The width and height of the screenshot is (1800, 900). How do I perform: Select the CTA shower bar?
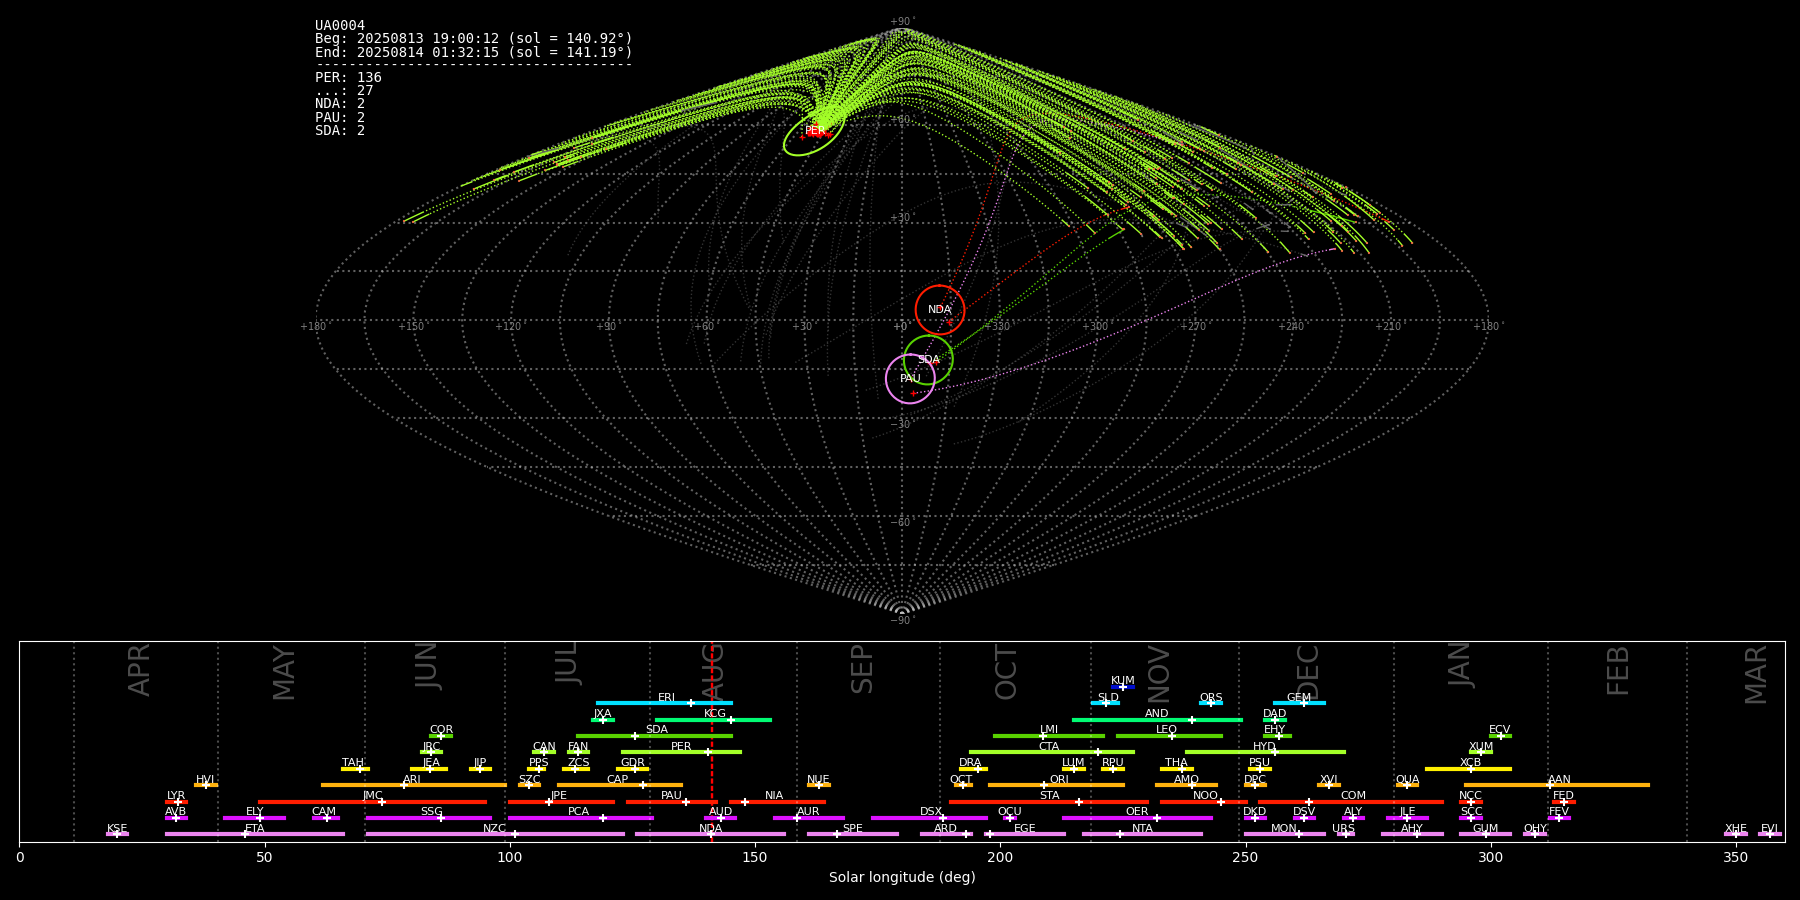[x=1052, y=752]
